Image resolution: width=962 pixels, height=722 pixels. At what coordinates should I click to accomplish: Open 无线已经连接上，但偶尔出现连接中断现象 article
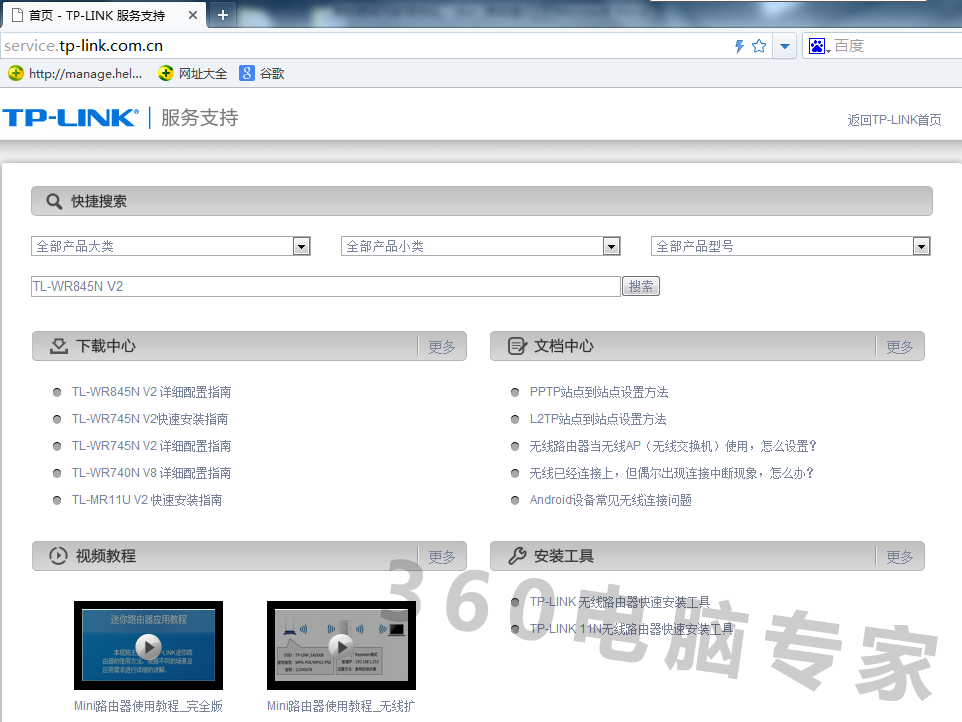672,473
